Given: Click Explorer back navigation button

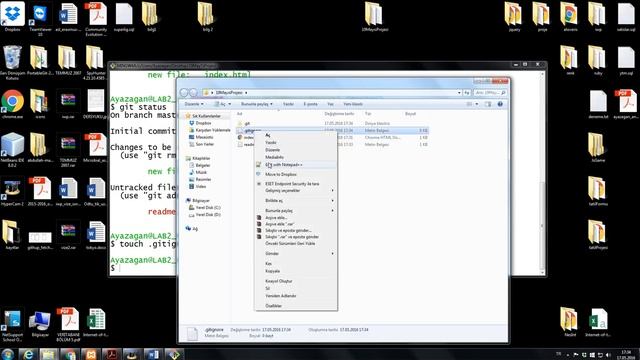Looking at the screenshot, I should [x=184, y=93].
